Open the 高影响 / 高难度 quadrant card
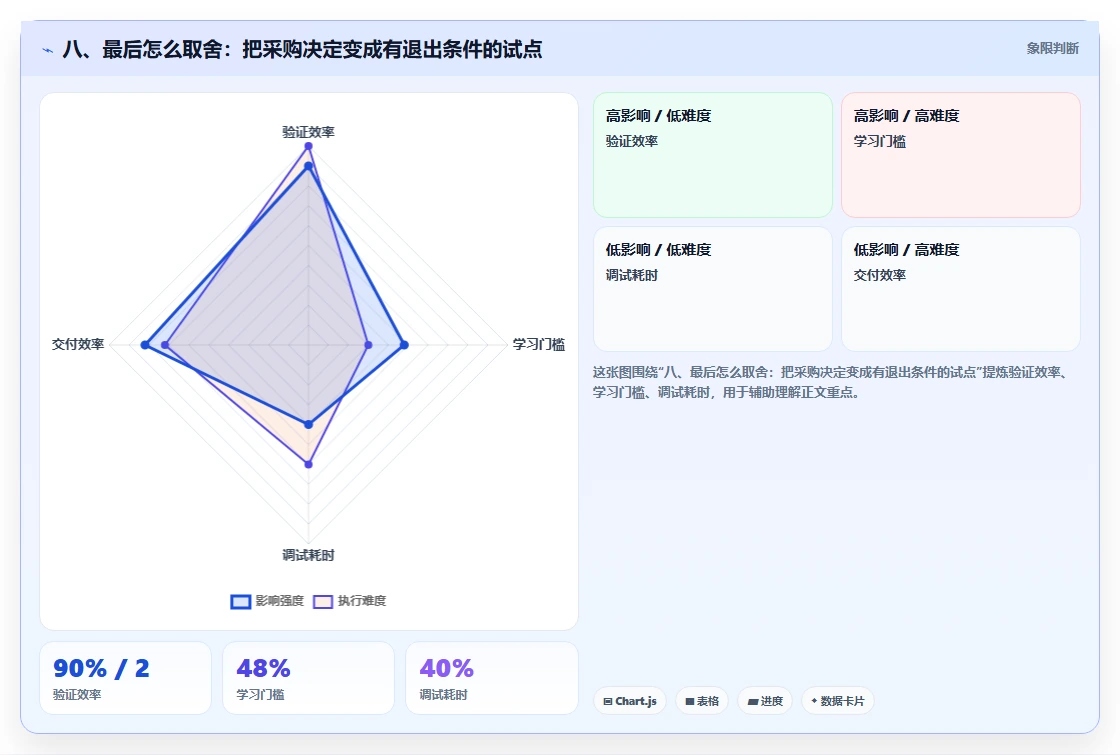 [961, 155]
